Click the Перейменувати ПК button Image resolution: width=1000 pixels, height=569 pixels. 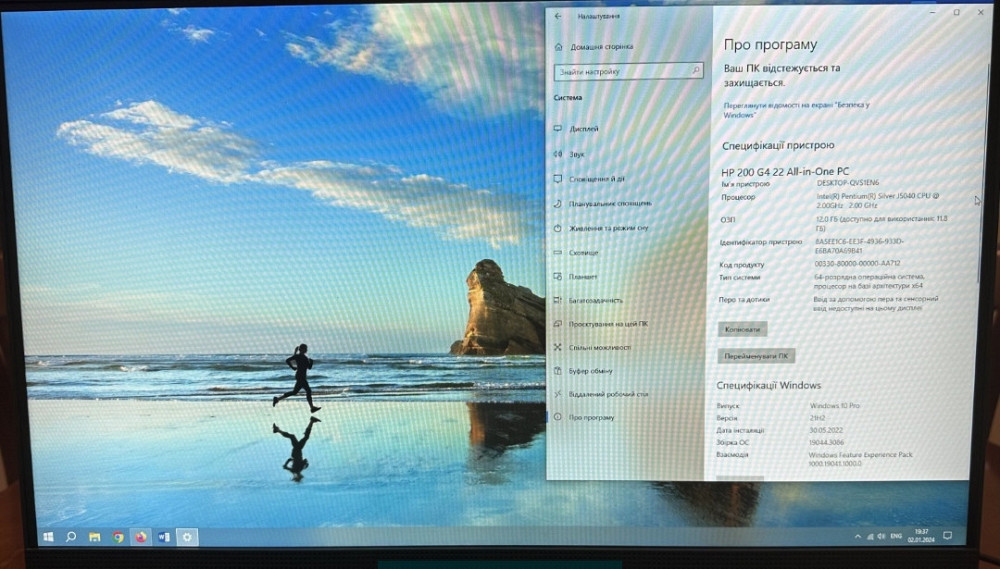[756, 355]
